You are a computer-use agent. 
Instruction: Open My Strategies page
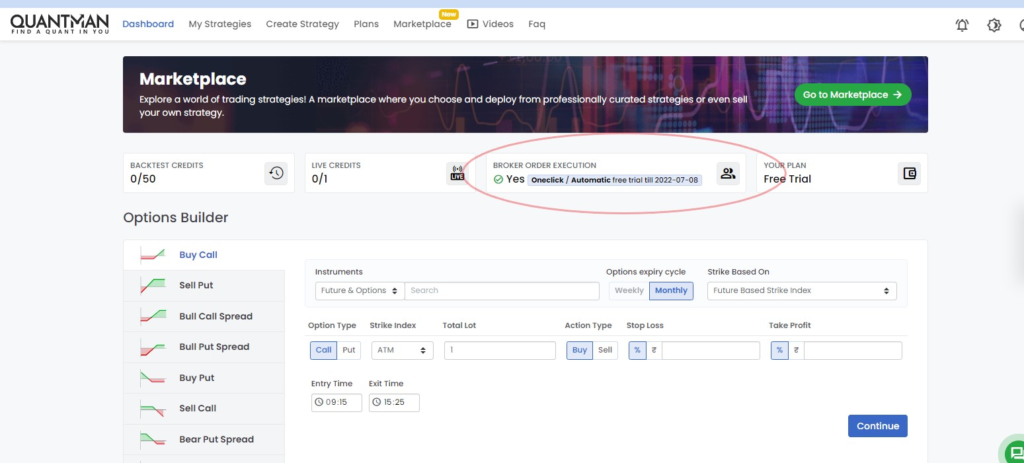click(220, 24)
